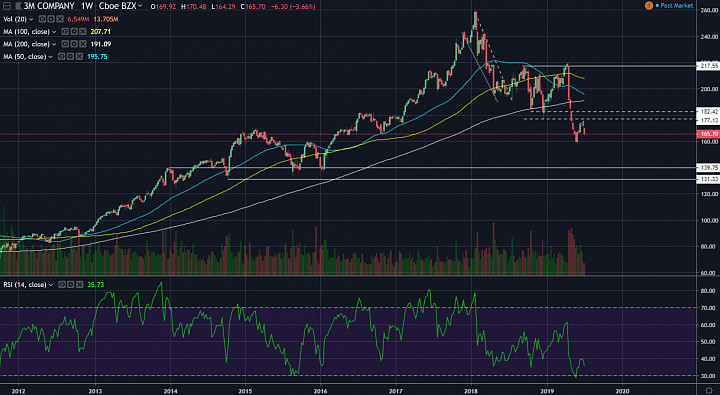This screenshot has width=720, height=395.
Task: Click the red 165.70 current price marker
Action: pyautogui.click(x=709, y=134)
